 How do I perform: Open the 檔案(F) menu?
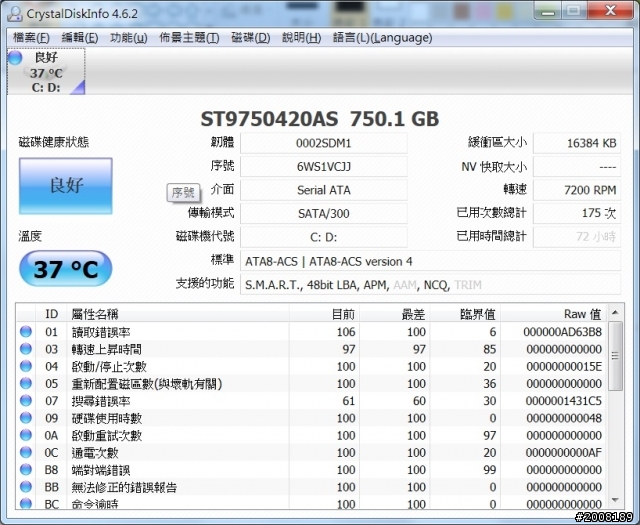tap(31, 38)
